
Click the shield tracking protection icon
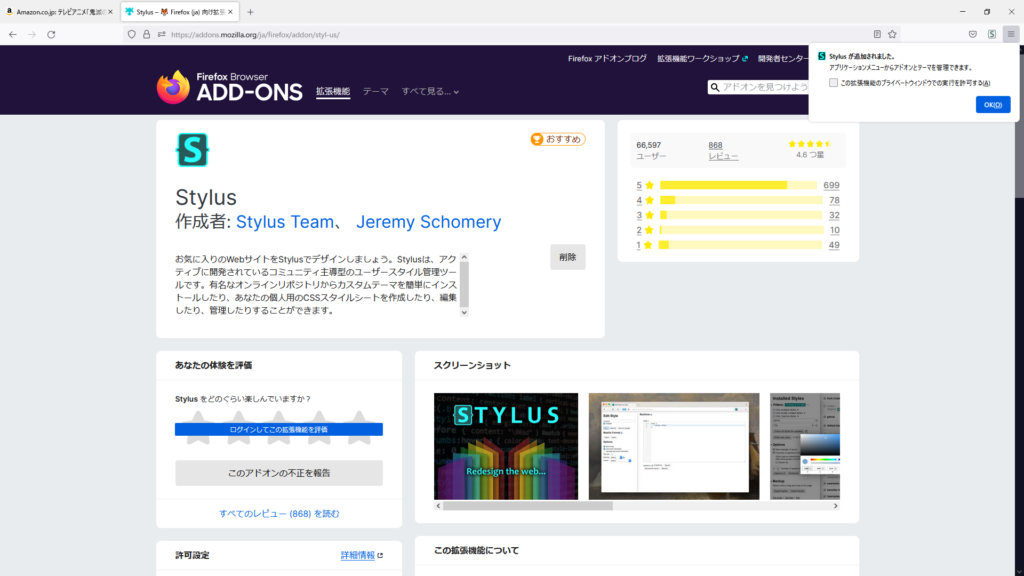pyautogui.click(x=131, y=34)
